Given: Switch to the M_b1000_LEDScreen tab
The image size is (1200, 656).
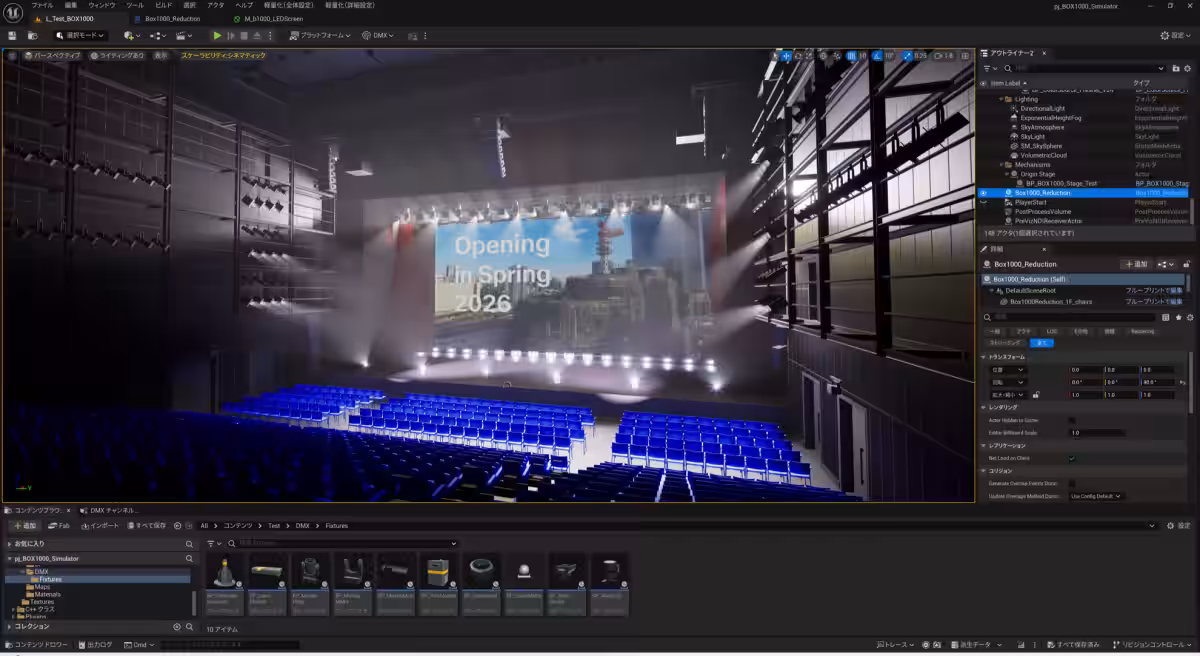Looking at the screenshot, I should (x=273, y=19).
